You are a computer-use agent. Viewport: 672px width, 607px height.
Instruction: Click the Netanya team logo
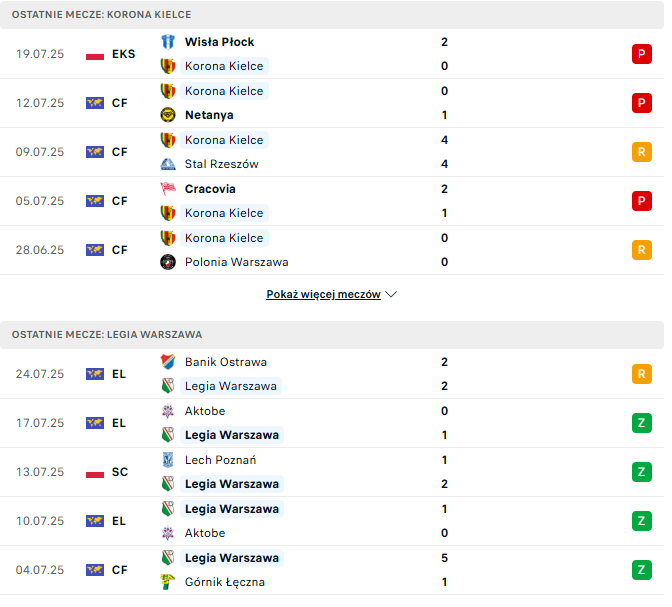click(169, 116)
